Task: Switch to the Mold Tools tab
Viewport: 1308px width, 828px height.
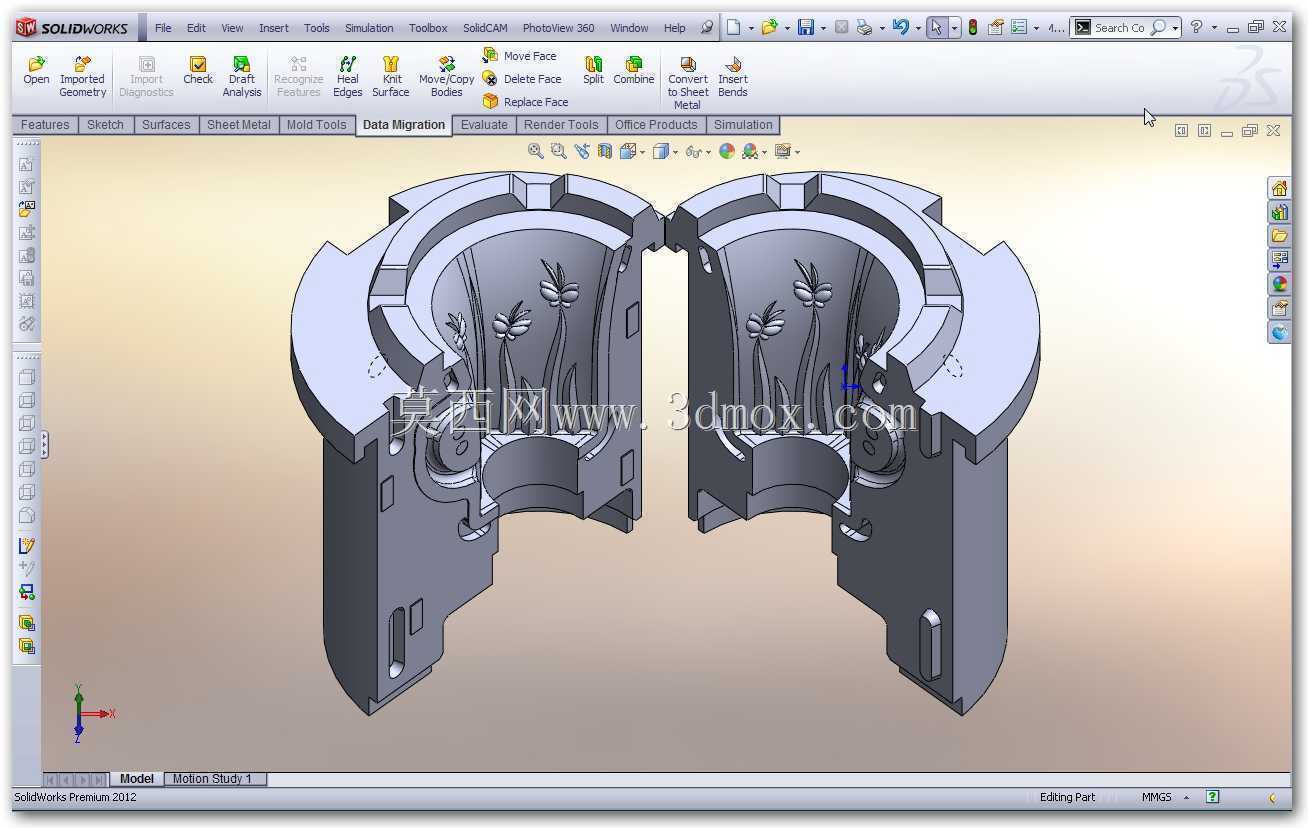Action: click(316, 125)
